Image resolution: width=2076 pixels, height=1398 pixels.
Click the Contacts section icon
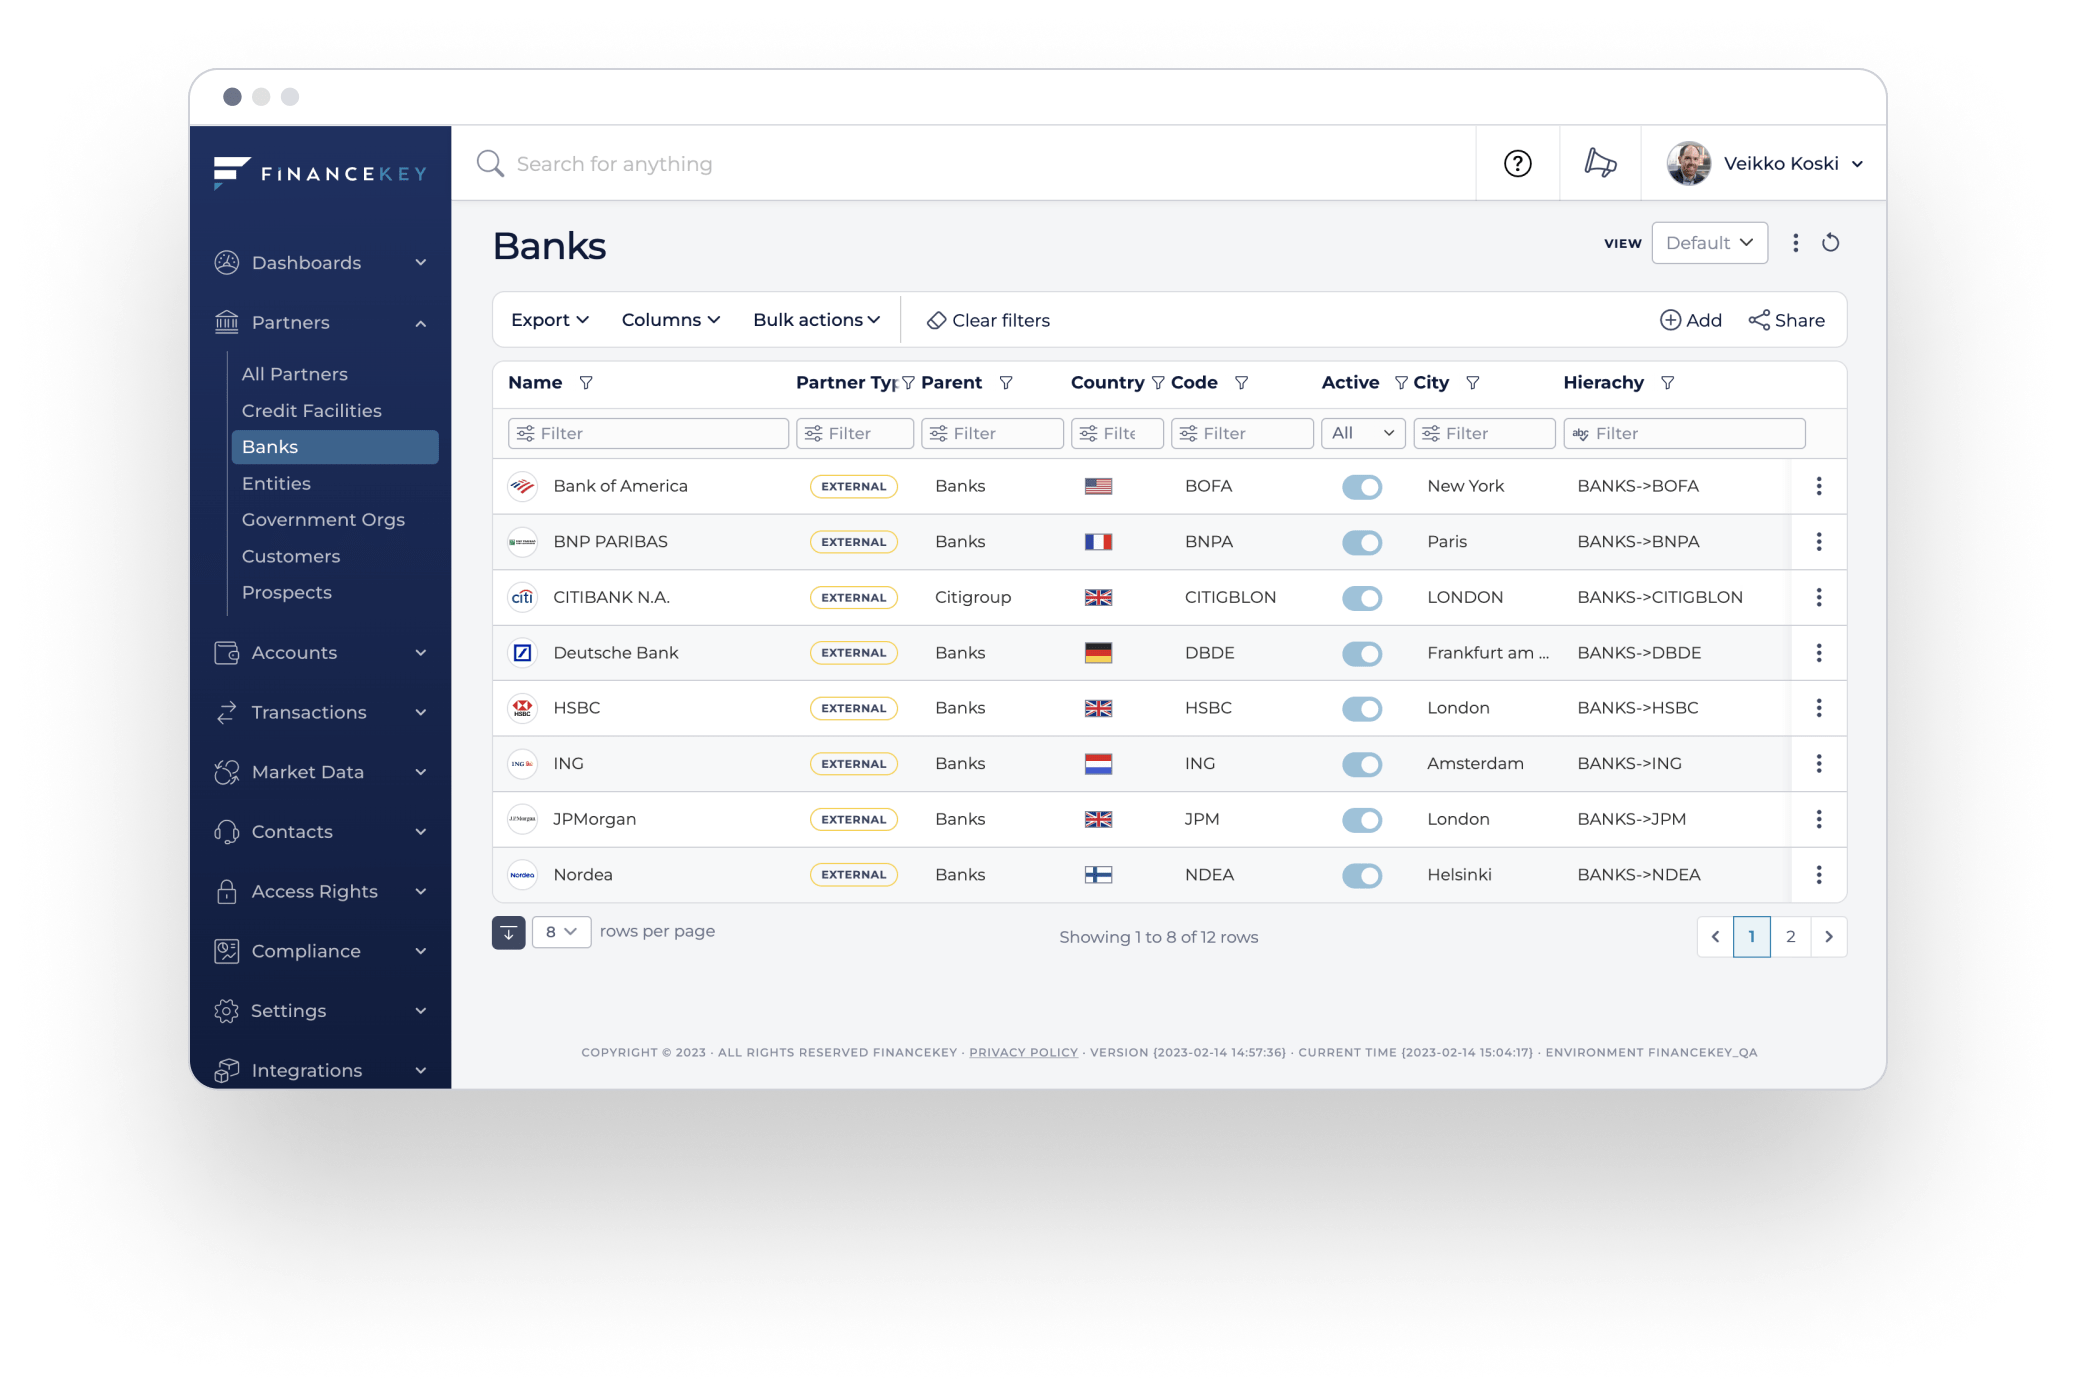coord(229,830)
